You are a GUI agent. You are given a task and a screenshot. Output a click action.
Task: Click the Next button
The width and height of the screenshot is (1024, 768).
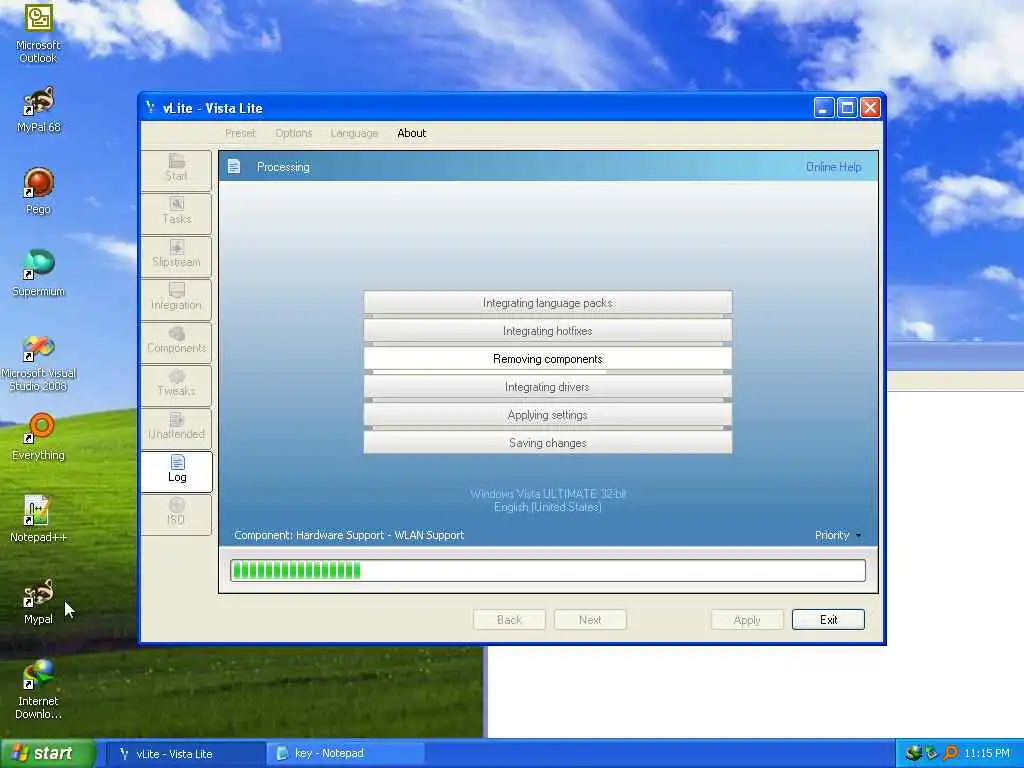pyautogui.click(x=590, y=620)
